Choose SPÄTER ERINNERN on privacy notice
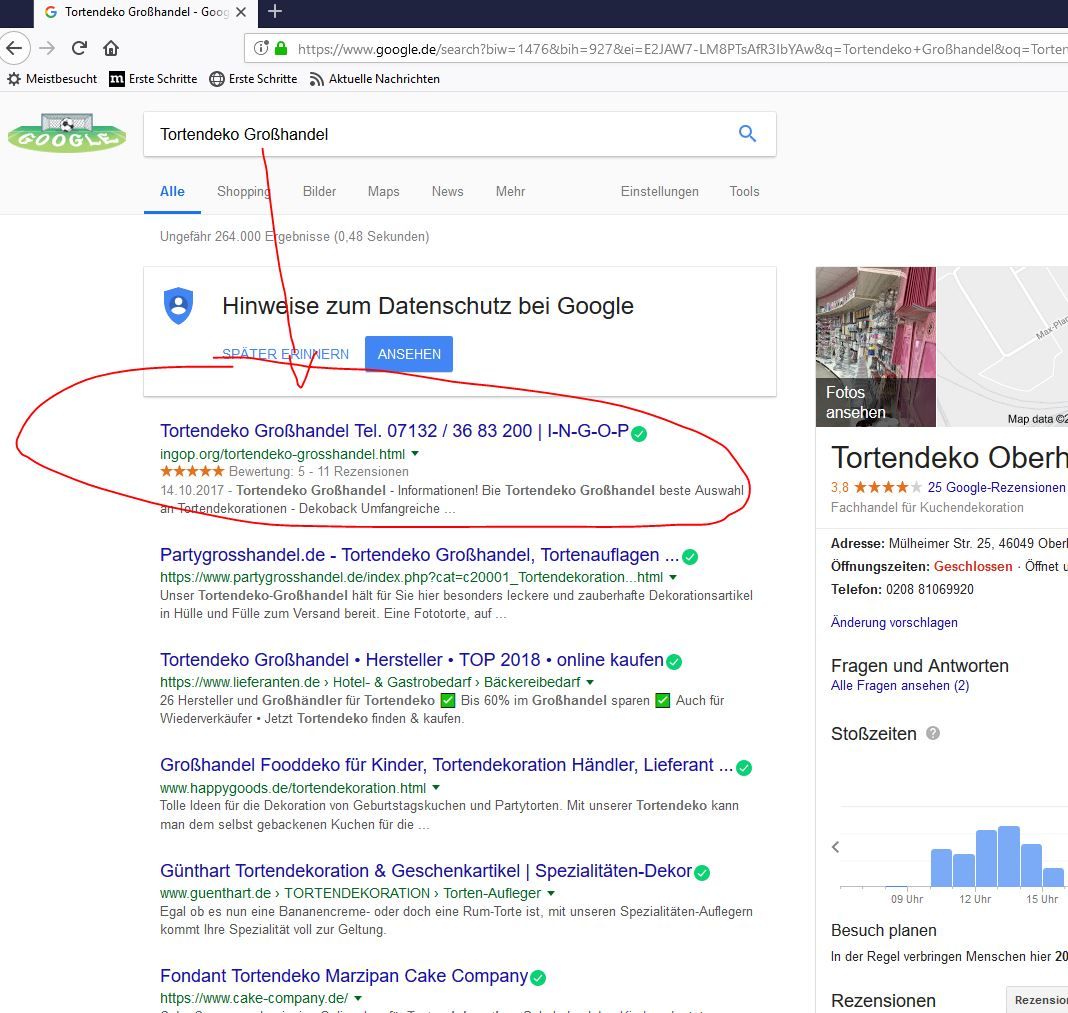Viewport: 1068px width, 1013px height. (x=285, y=354)
